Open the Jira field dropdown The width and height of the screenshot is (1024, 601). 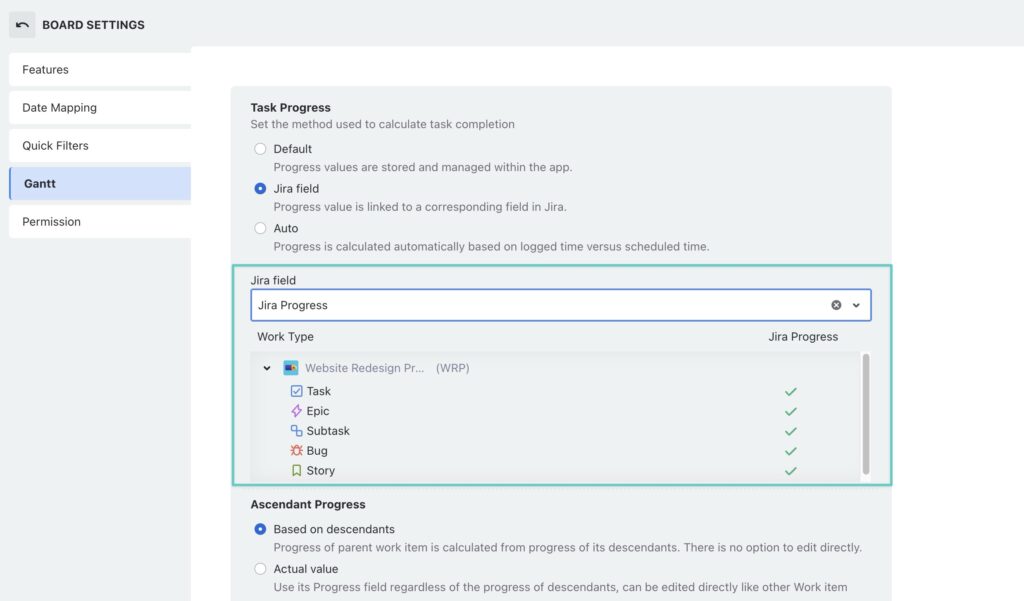pyautogui.click(x=858, y=304)
